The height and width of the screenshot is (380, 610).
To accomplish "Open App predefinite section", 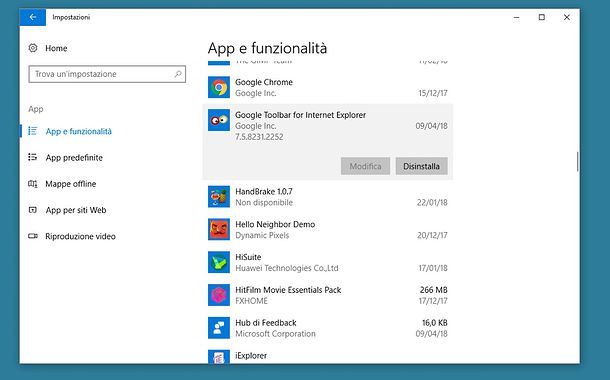I will 74,158.
